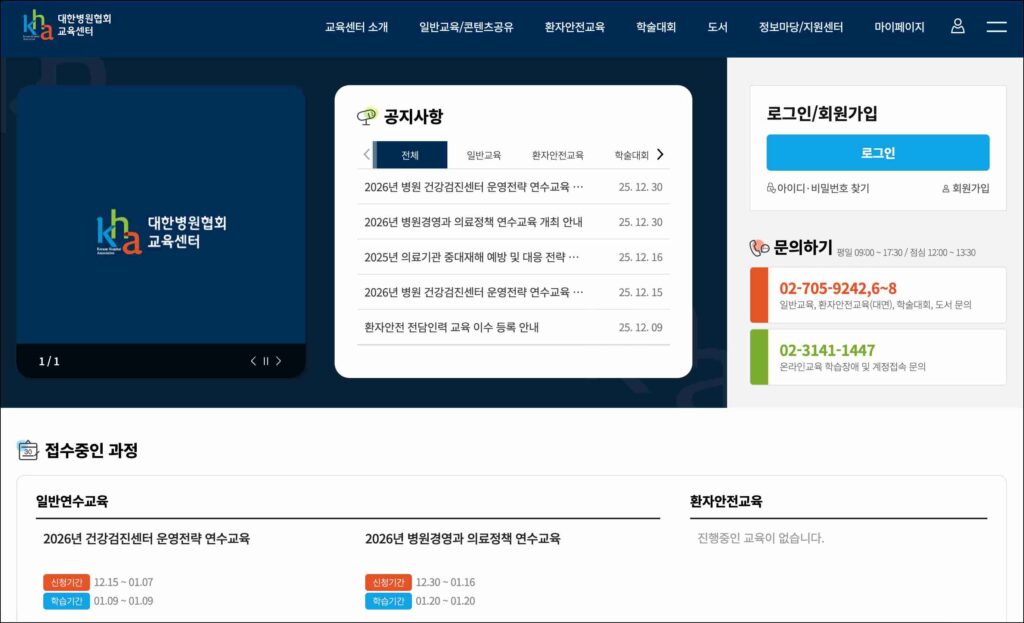
Task: Click the blue 로그인 button
Action: click(x=877, y=153)
